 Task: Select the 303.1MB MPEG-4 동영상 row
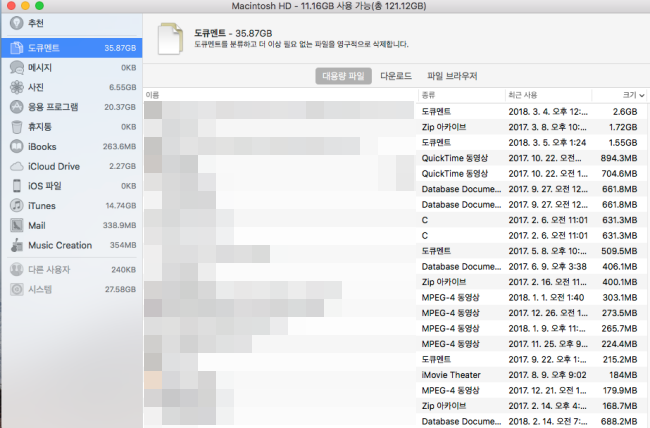coord(395,297)
